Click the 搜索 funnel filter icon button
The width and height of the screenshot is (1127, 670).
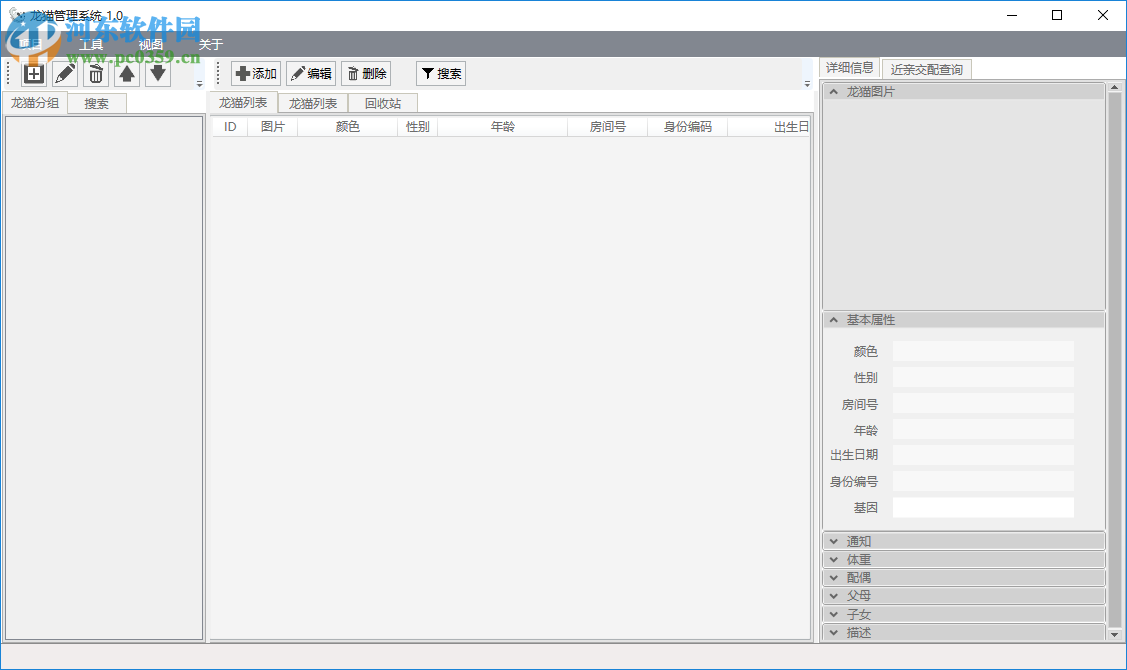(440, 72)
